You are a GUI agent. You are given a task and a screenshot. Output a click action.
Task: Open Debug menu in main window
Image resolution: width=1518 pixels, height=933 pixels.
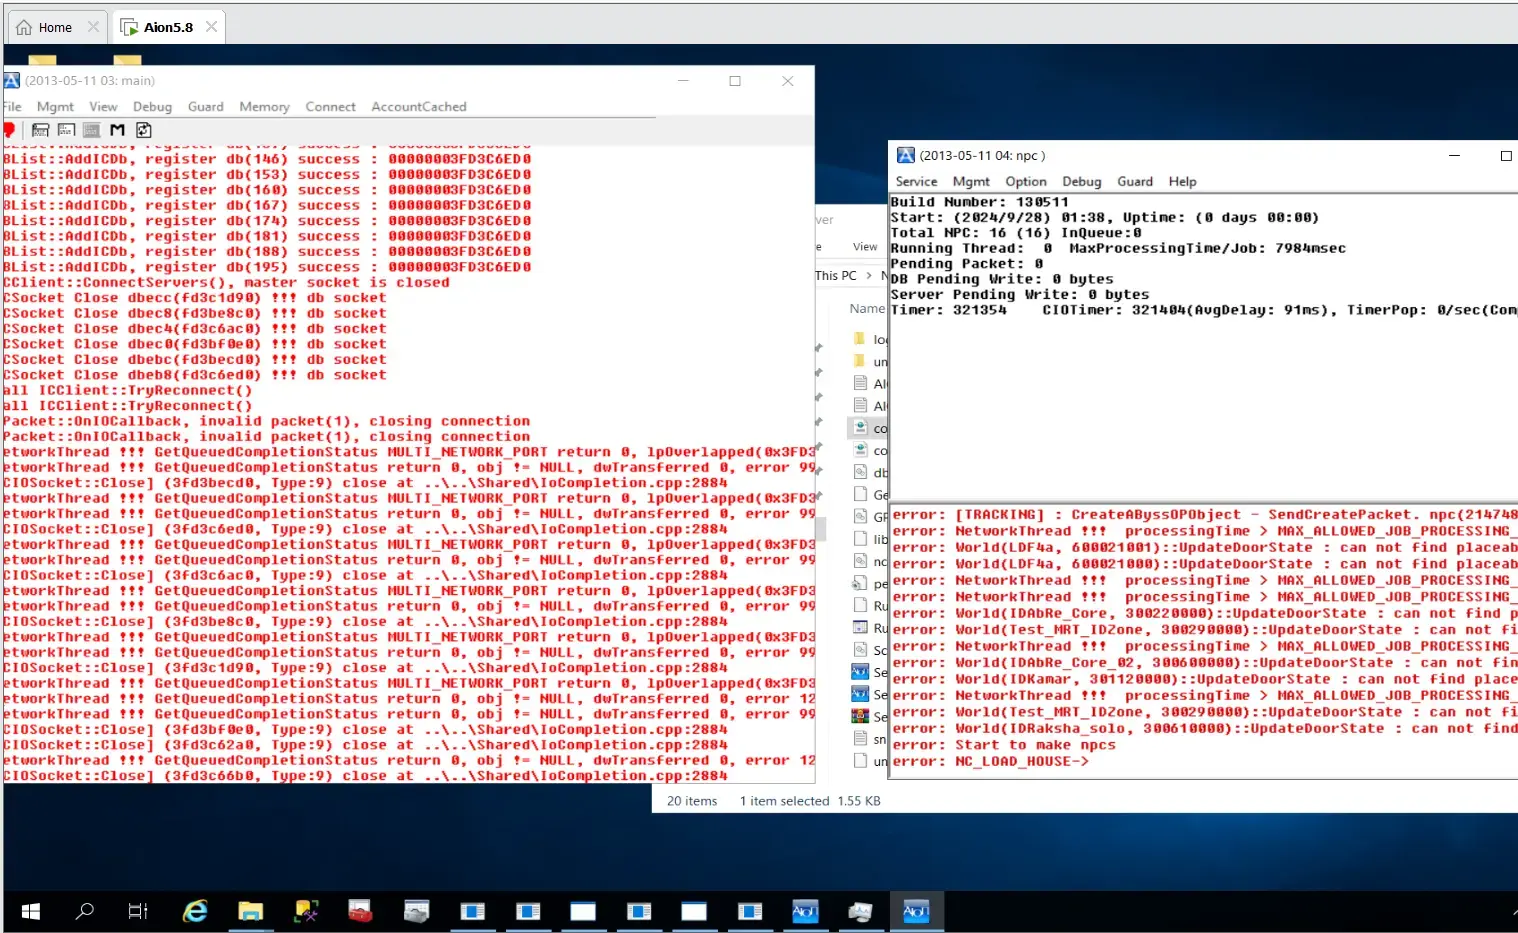point(152,106)
